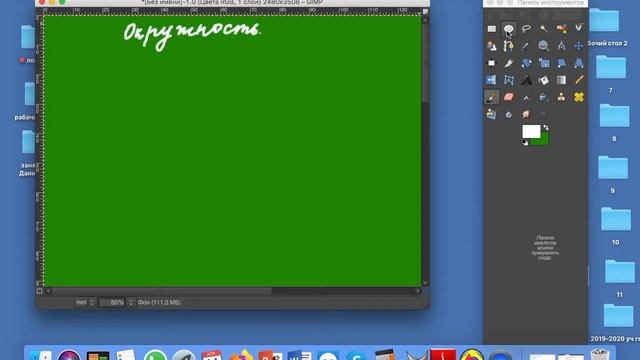Open desktop folder named 9

[613, 168]
